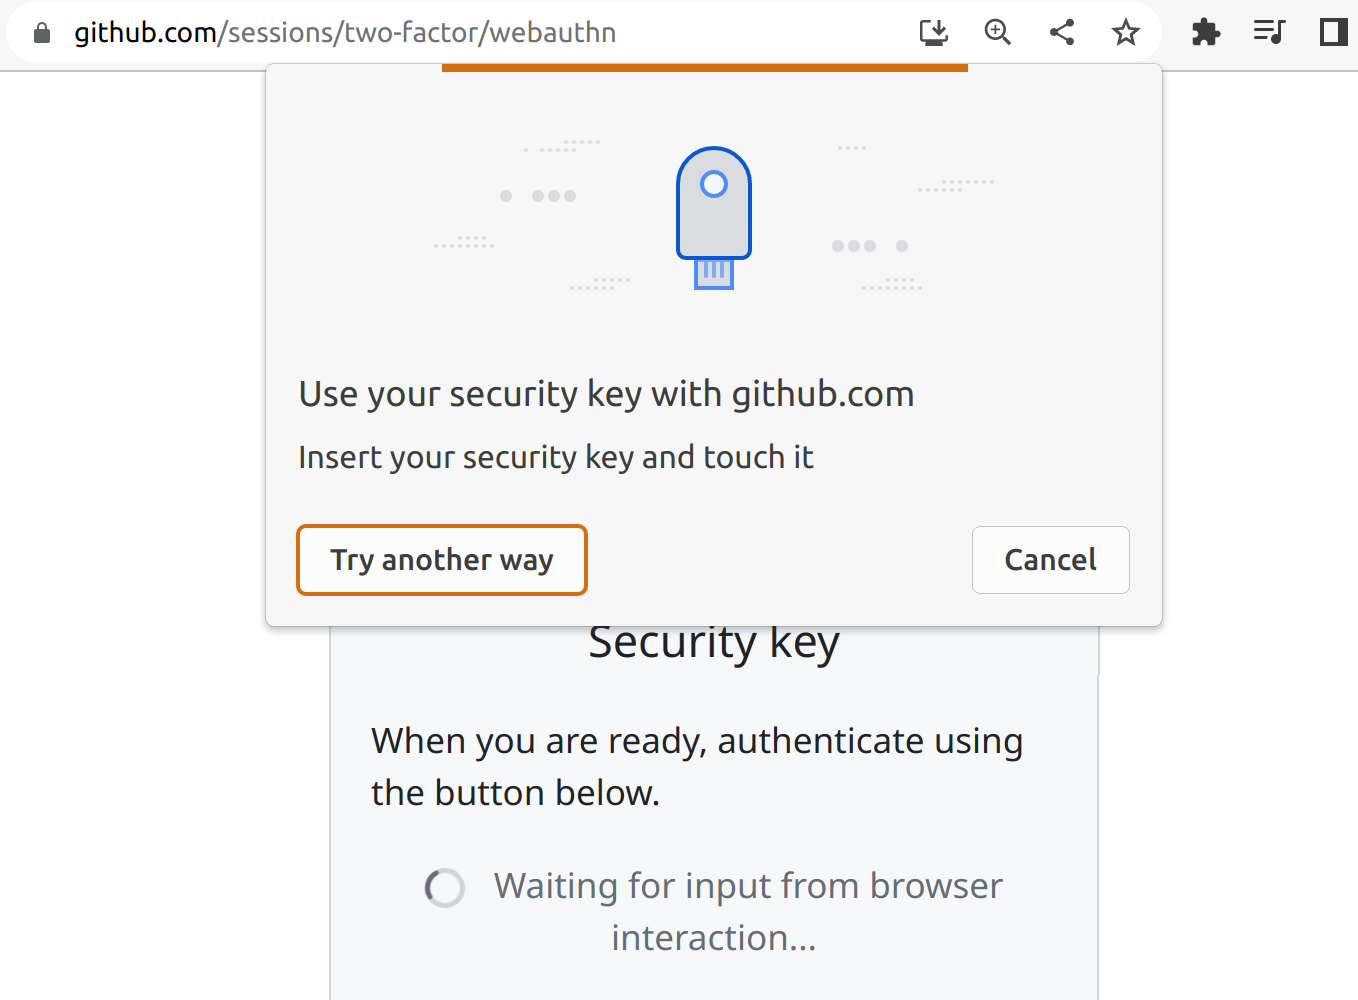Toggle the browser side panel icon

[x=1333, y=33]
